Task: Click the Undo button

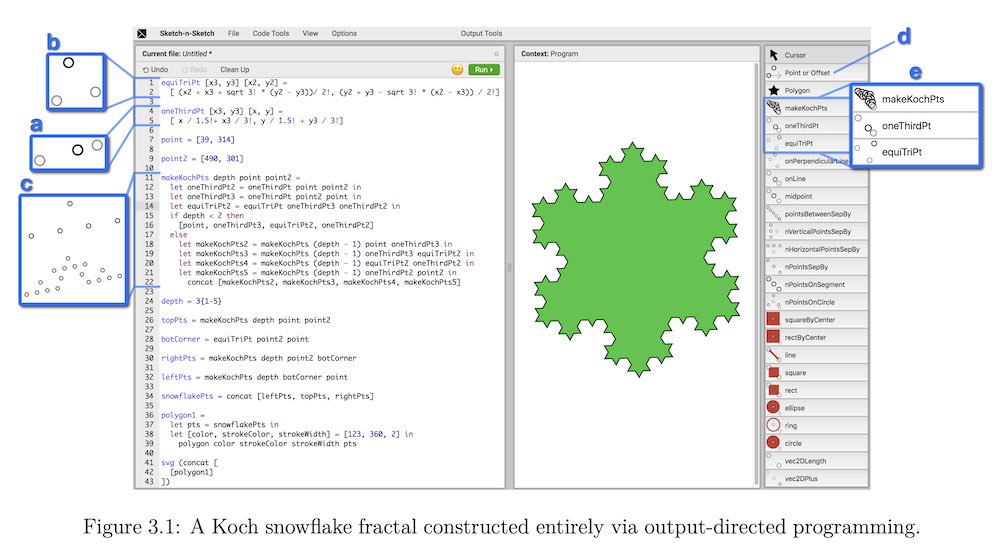Action: 155,69
